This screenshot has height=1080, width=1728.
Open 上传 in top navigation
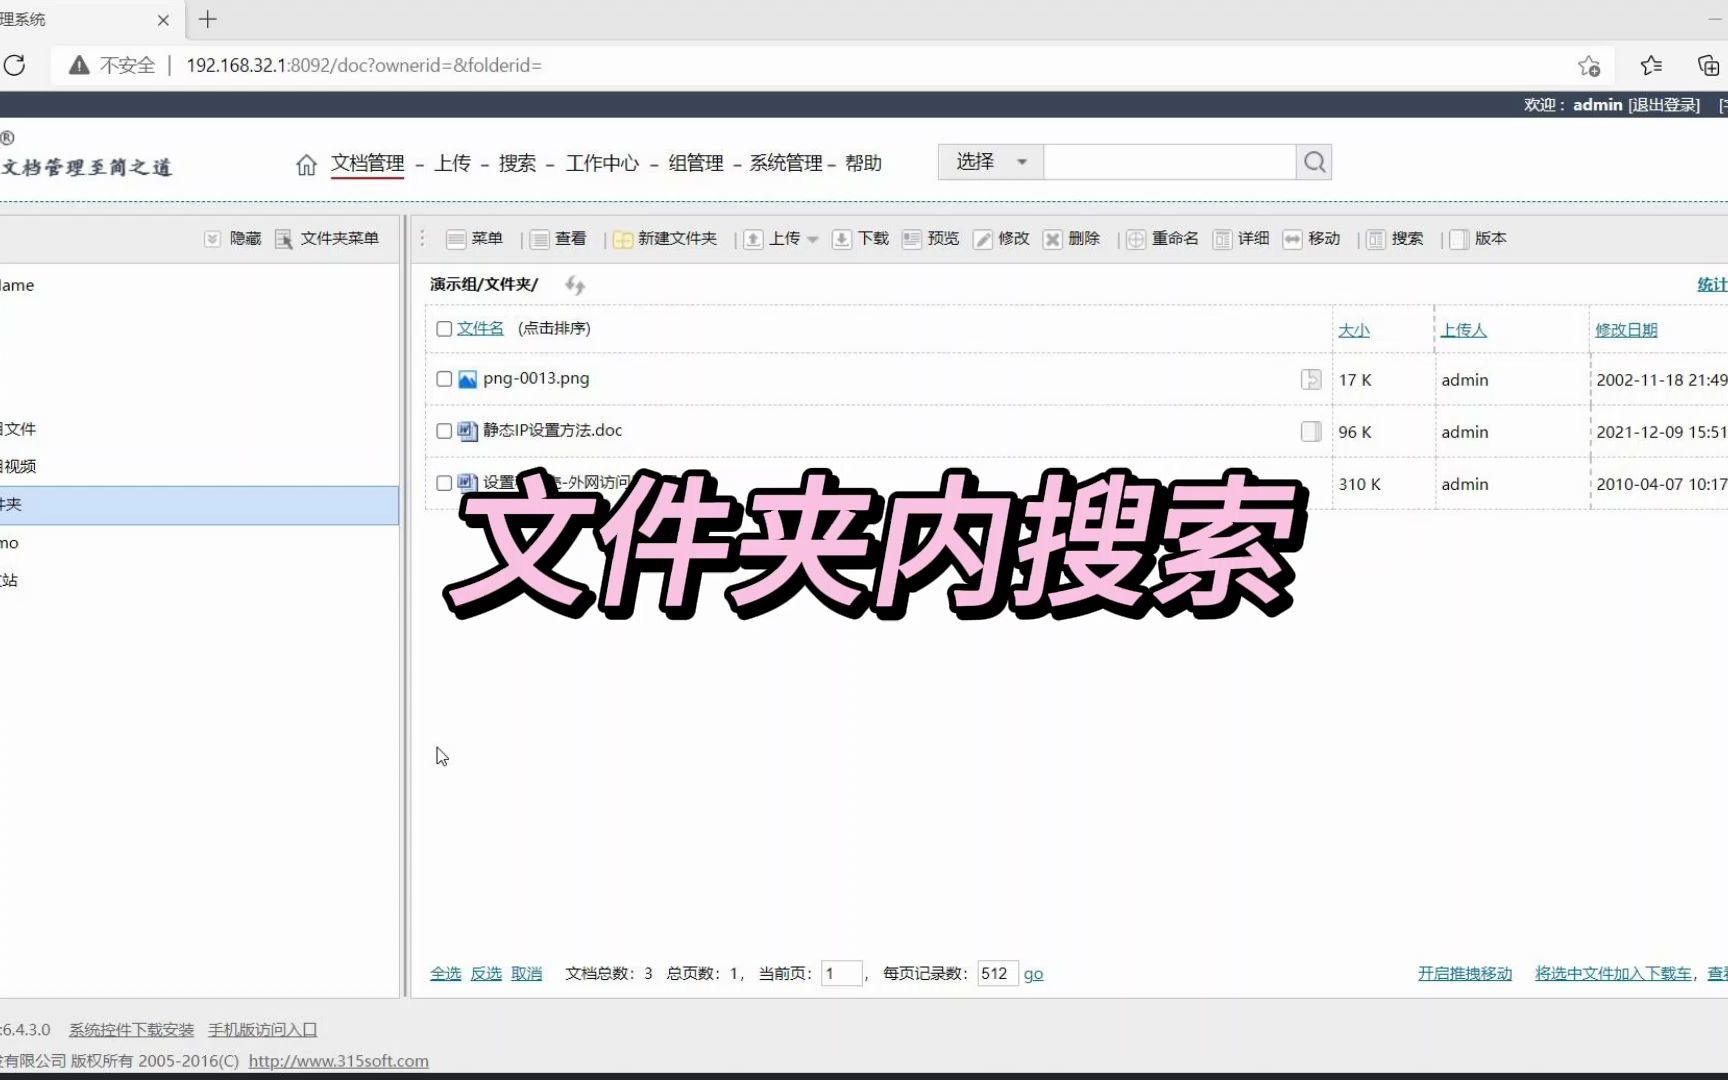click(452, 163)
